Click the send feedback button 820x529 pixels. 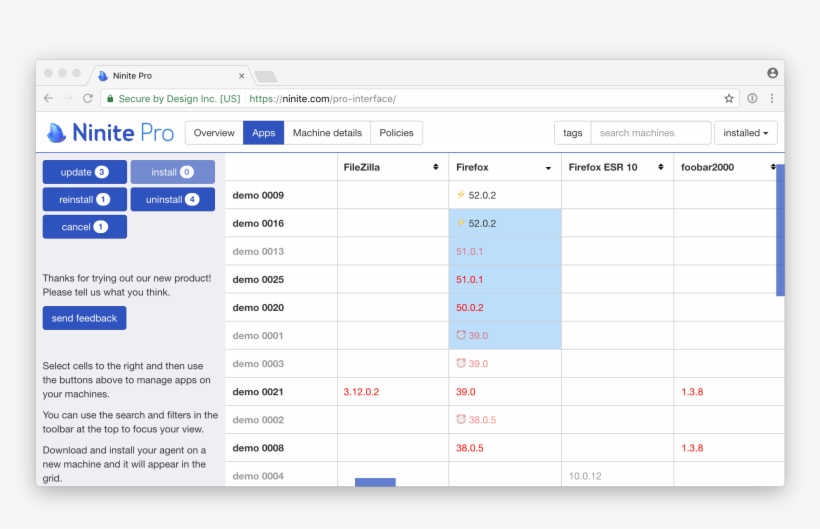(x=84, y=318)
